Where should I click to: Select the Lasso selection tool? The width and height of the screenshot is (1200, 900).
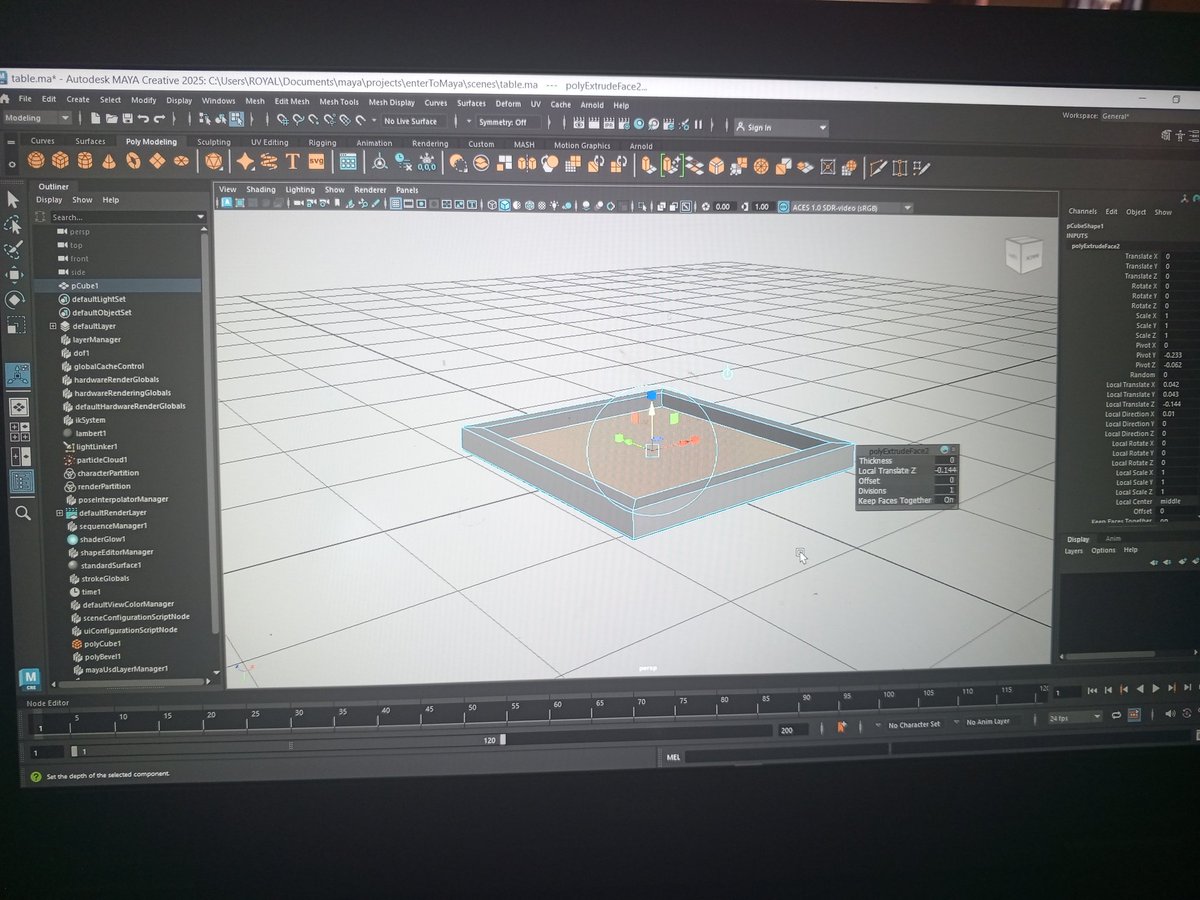coord(13,224)
